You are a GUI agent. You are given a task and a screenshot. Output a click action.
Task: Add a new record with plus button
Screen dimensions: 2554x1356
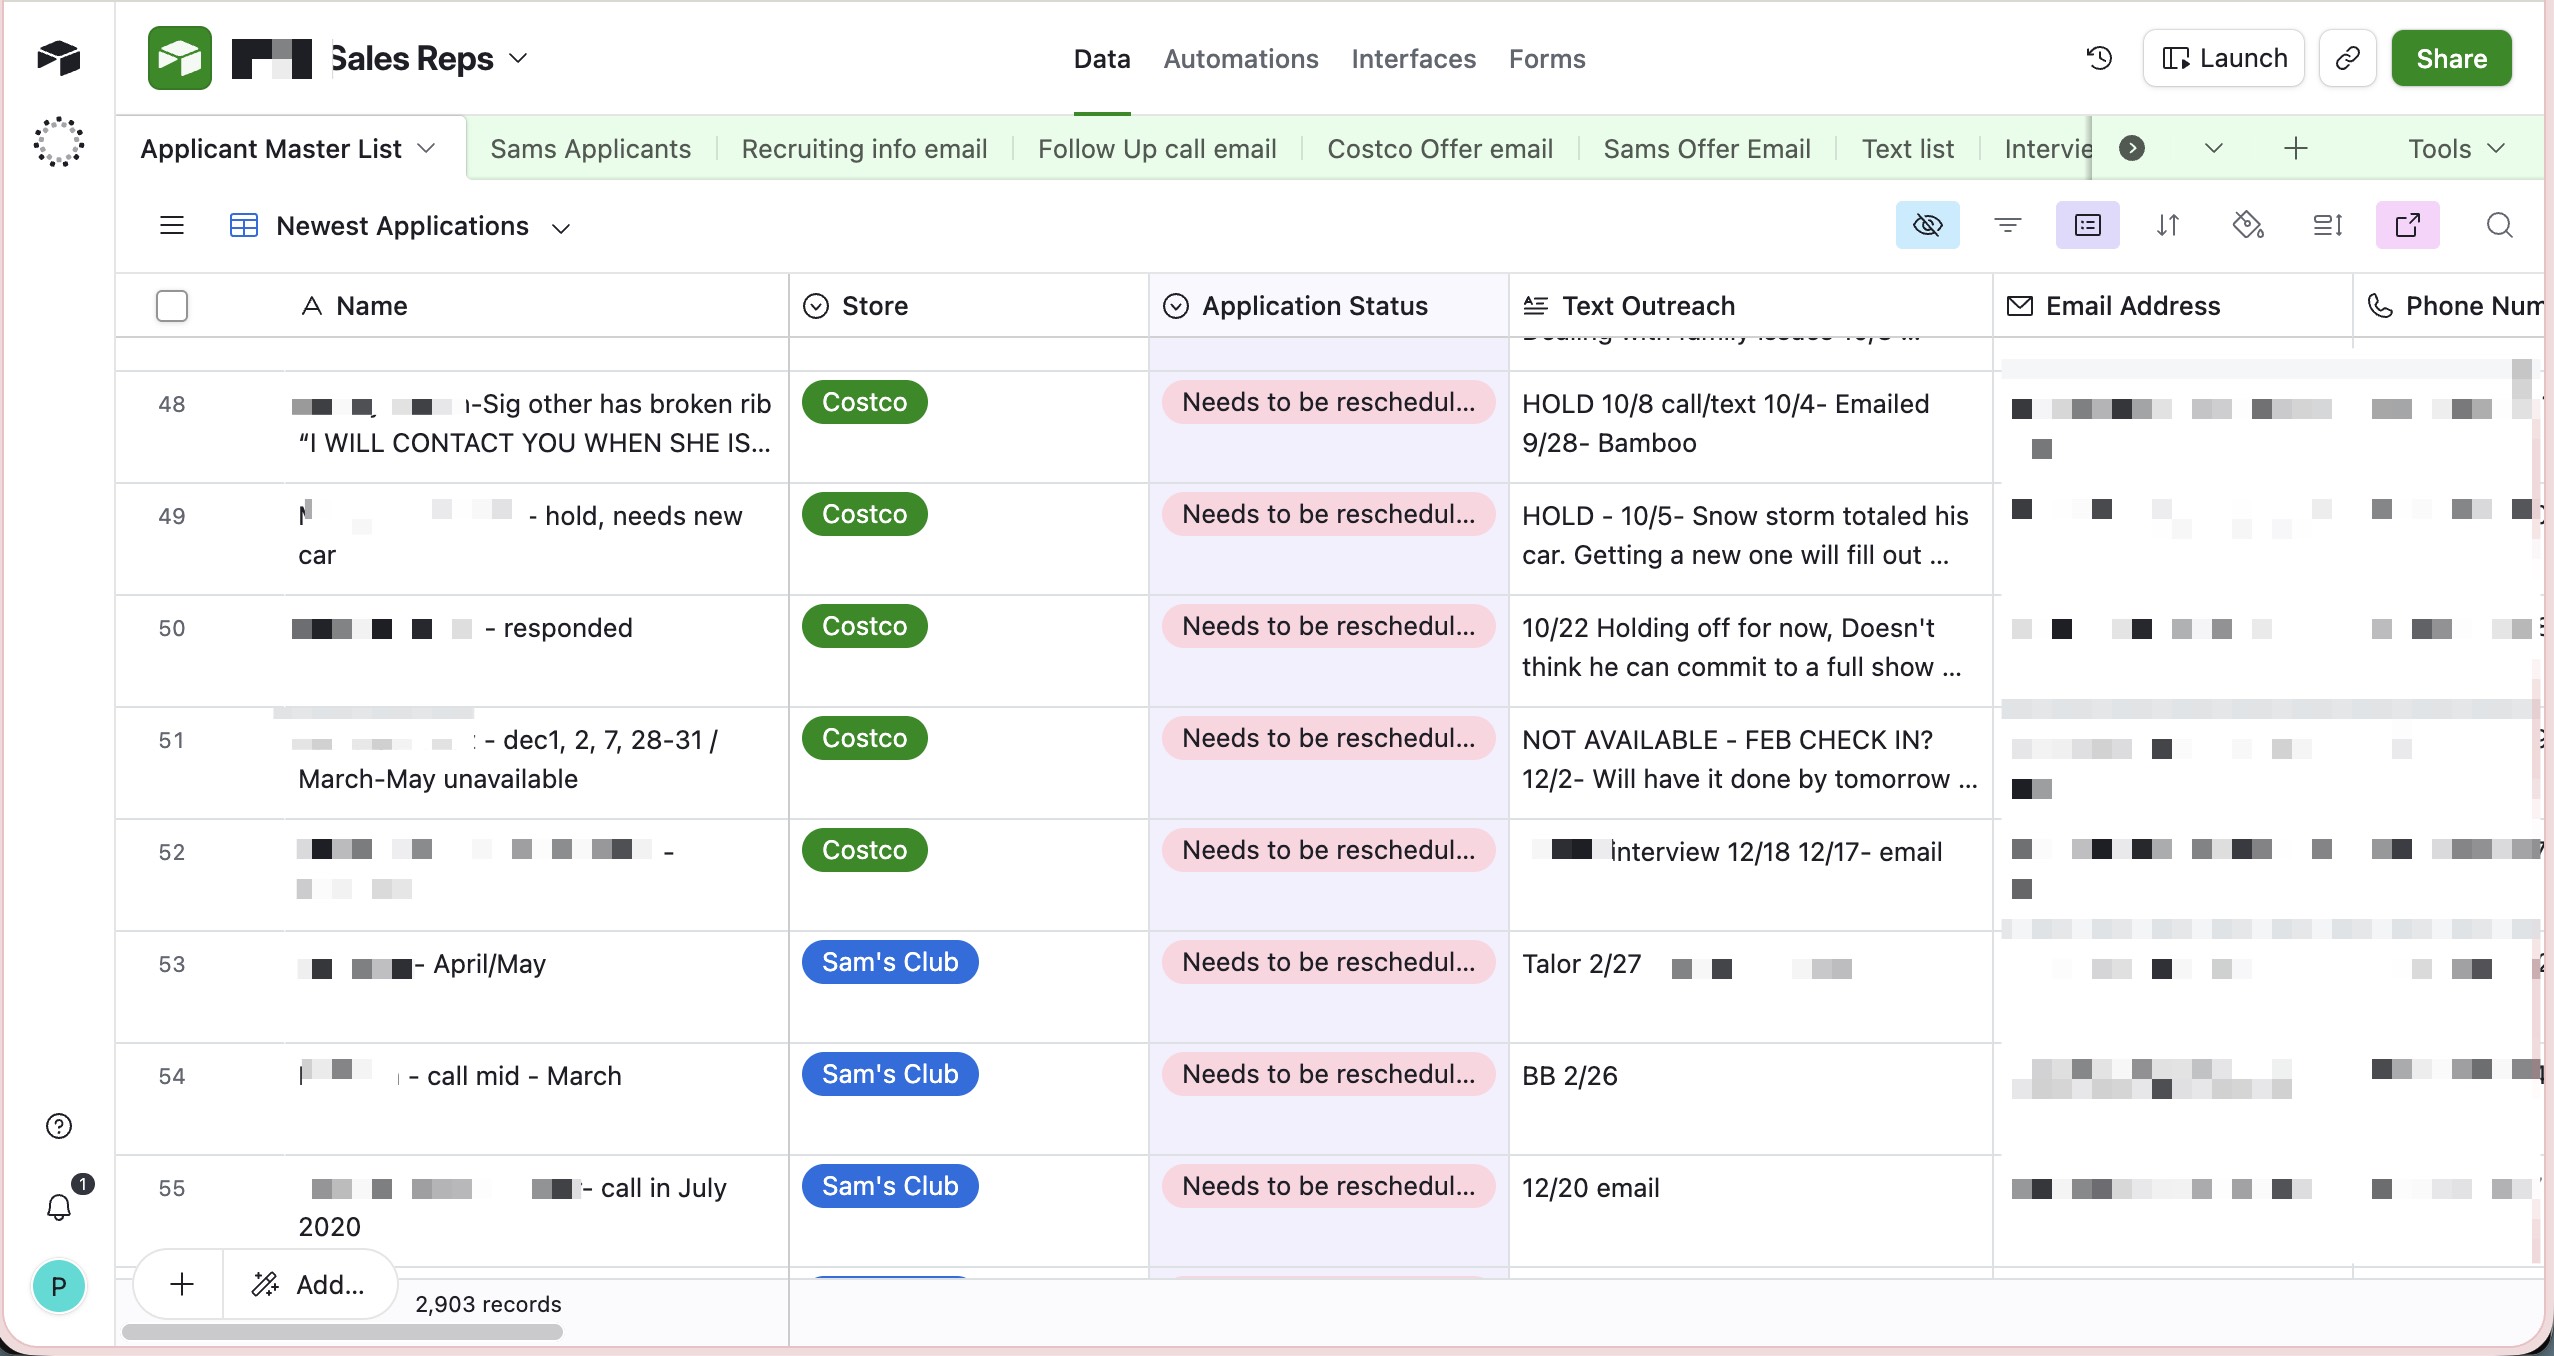(182, 1284)
